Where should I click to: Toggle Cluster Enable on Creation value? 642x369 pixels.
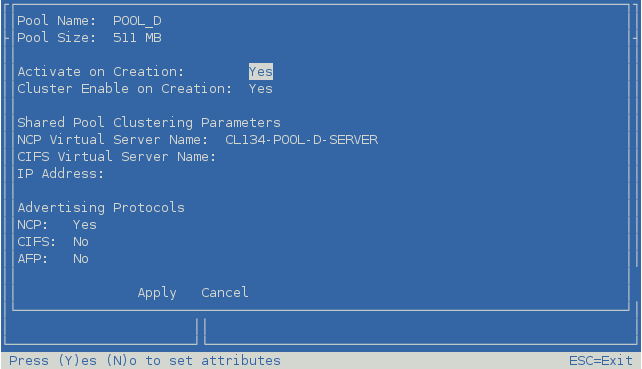[261, 89]
